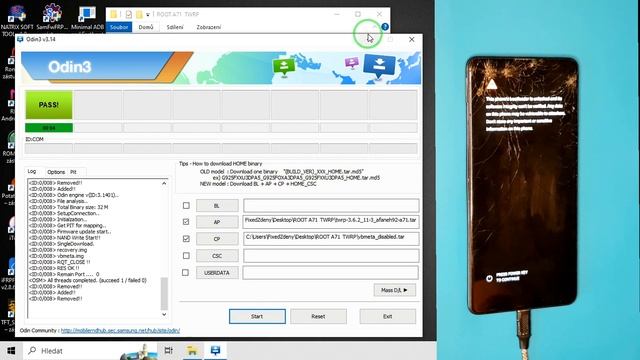Image resolution: width=640 pixels, height=360 pixels.
Task: Click the AP file path field with twrp tar
Action: 331,222
